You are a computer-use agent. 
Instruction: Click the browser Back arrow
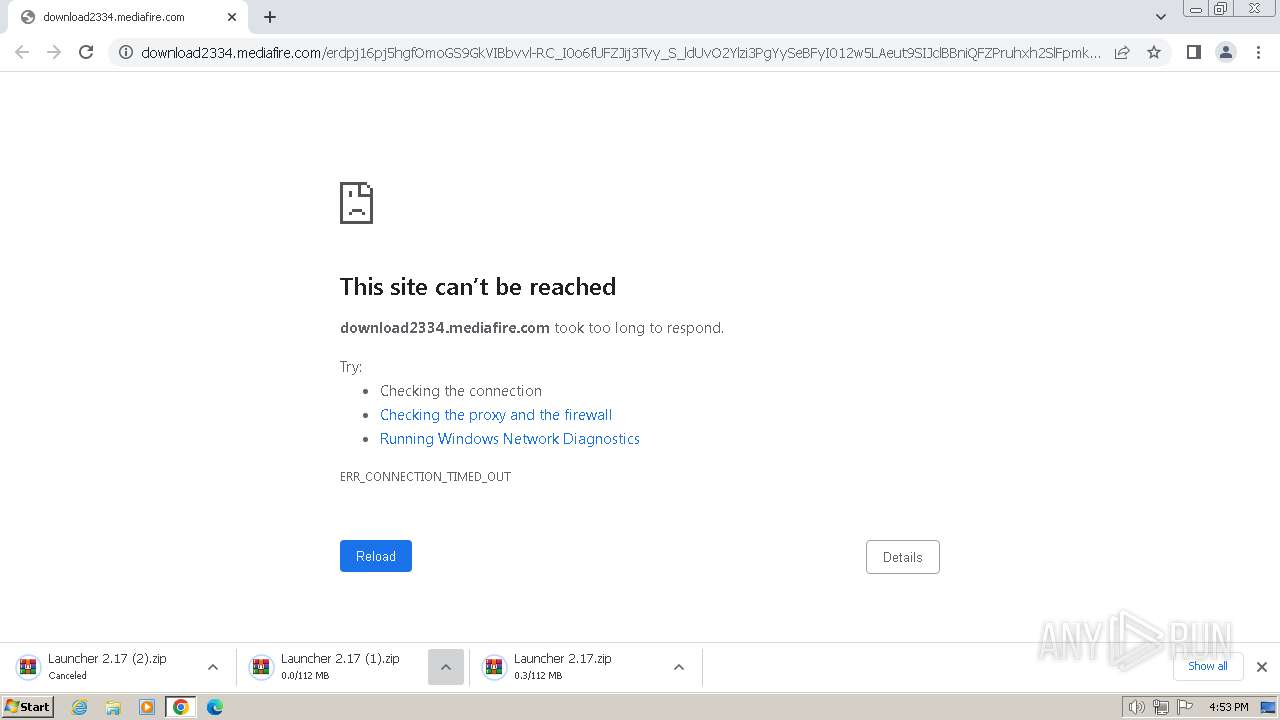click(x=22, y=52)
